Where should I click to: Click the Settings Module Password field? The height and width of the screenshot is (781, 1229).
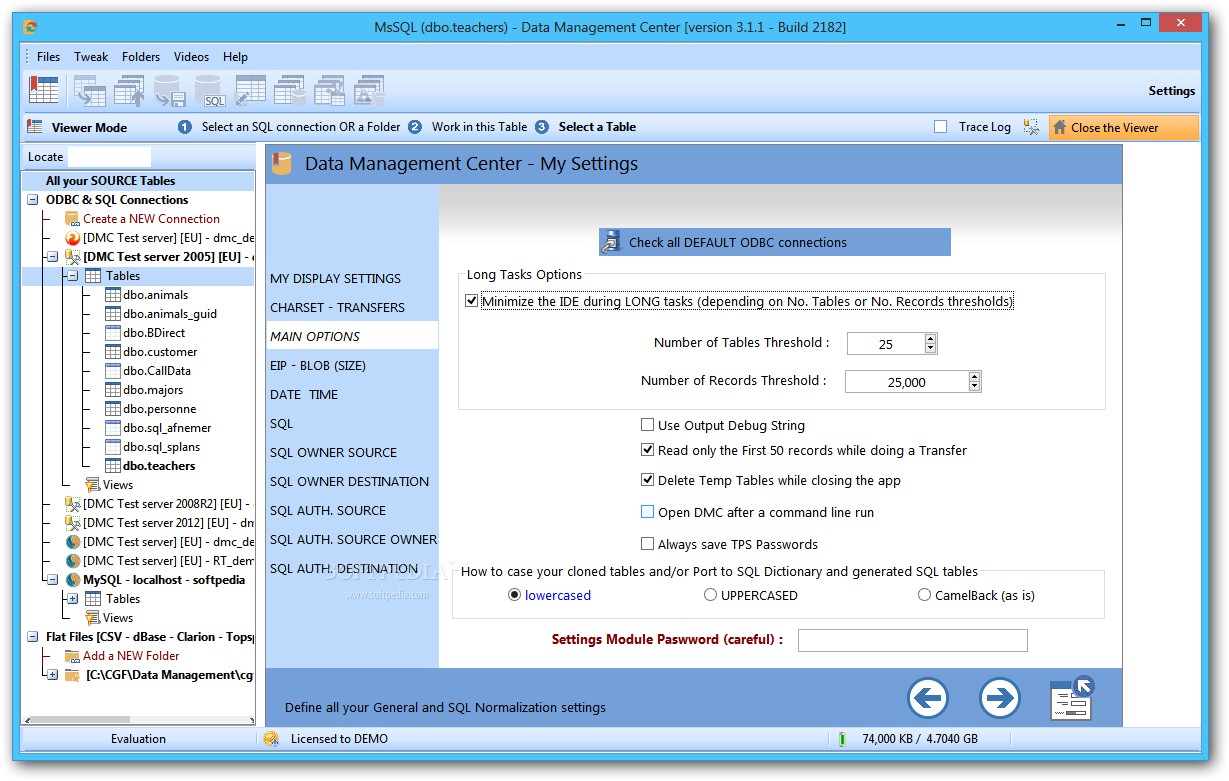click(x=912, y=640)
